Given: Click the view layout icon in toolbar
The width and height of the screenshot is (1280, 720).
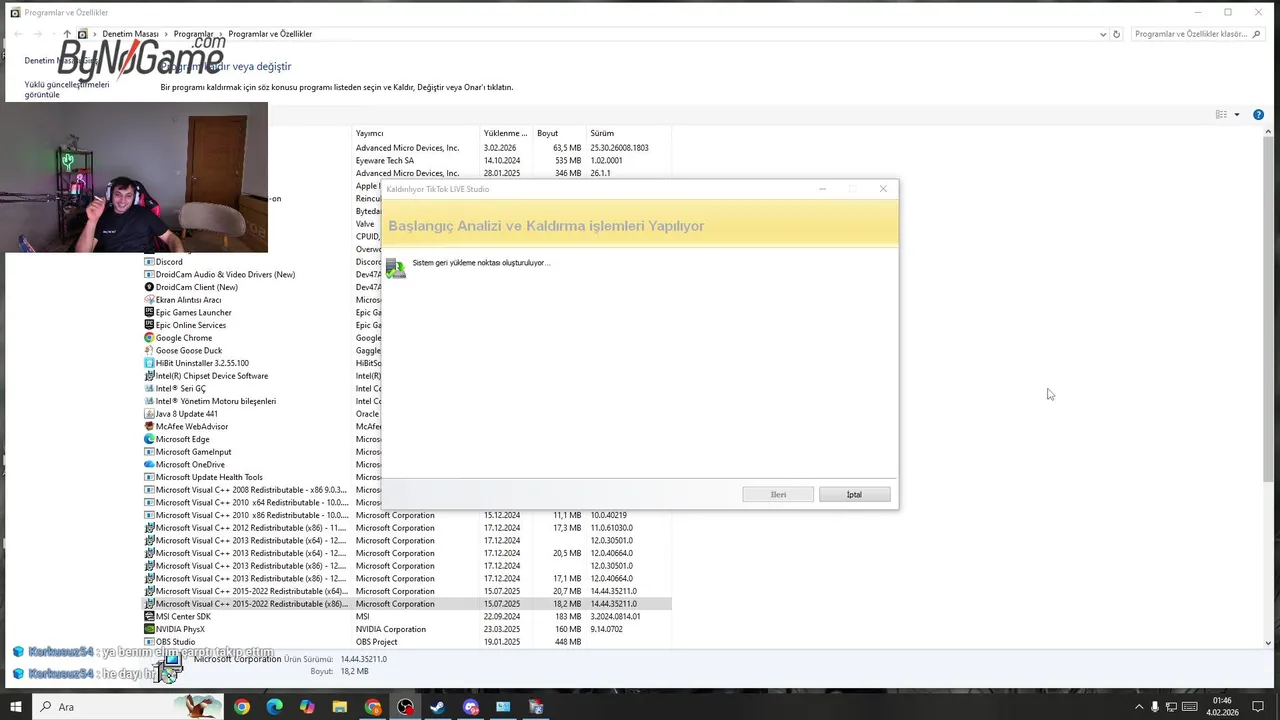Looking at the screenshot, I should pyautogui.click(x=1221, y=115).
